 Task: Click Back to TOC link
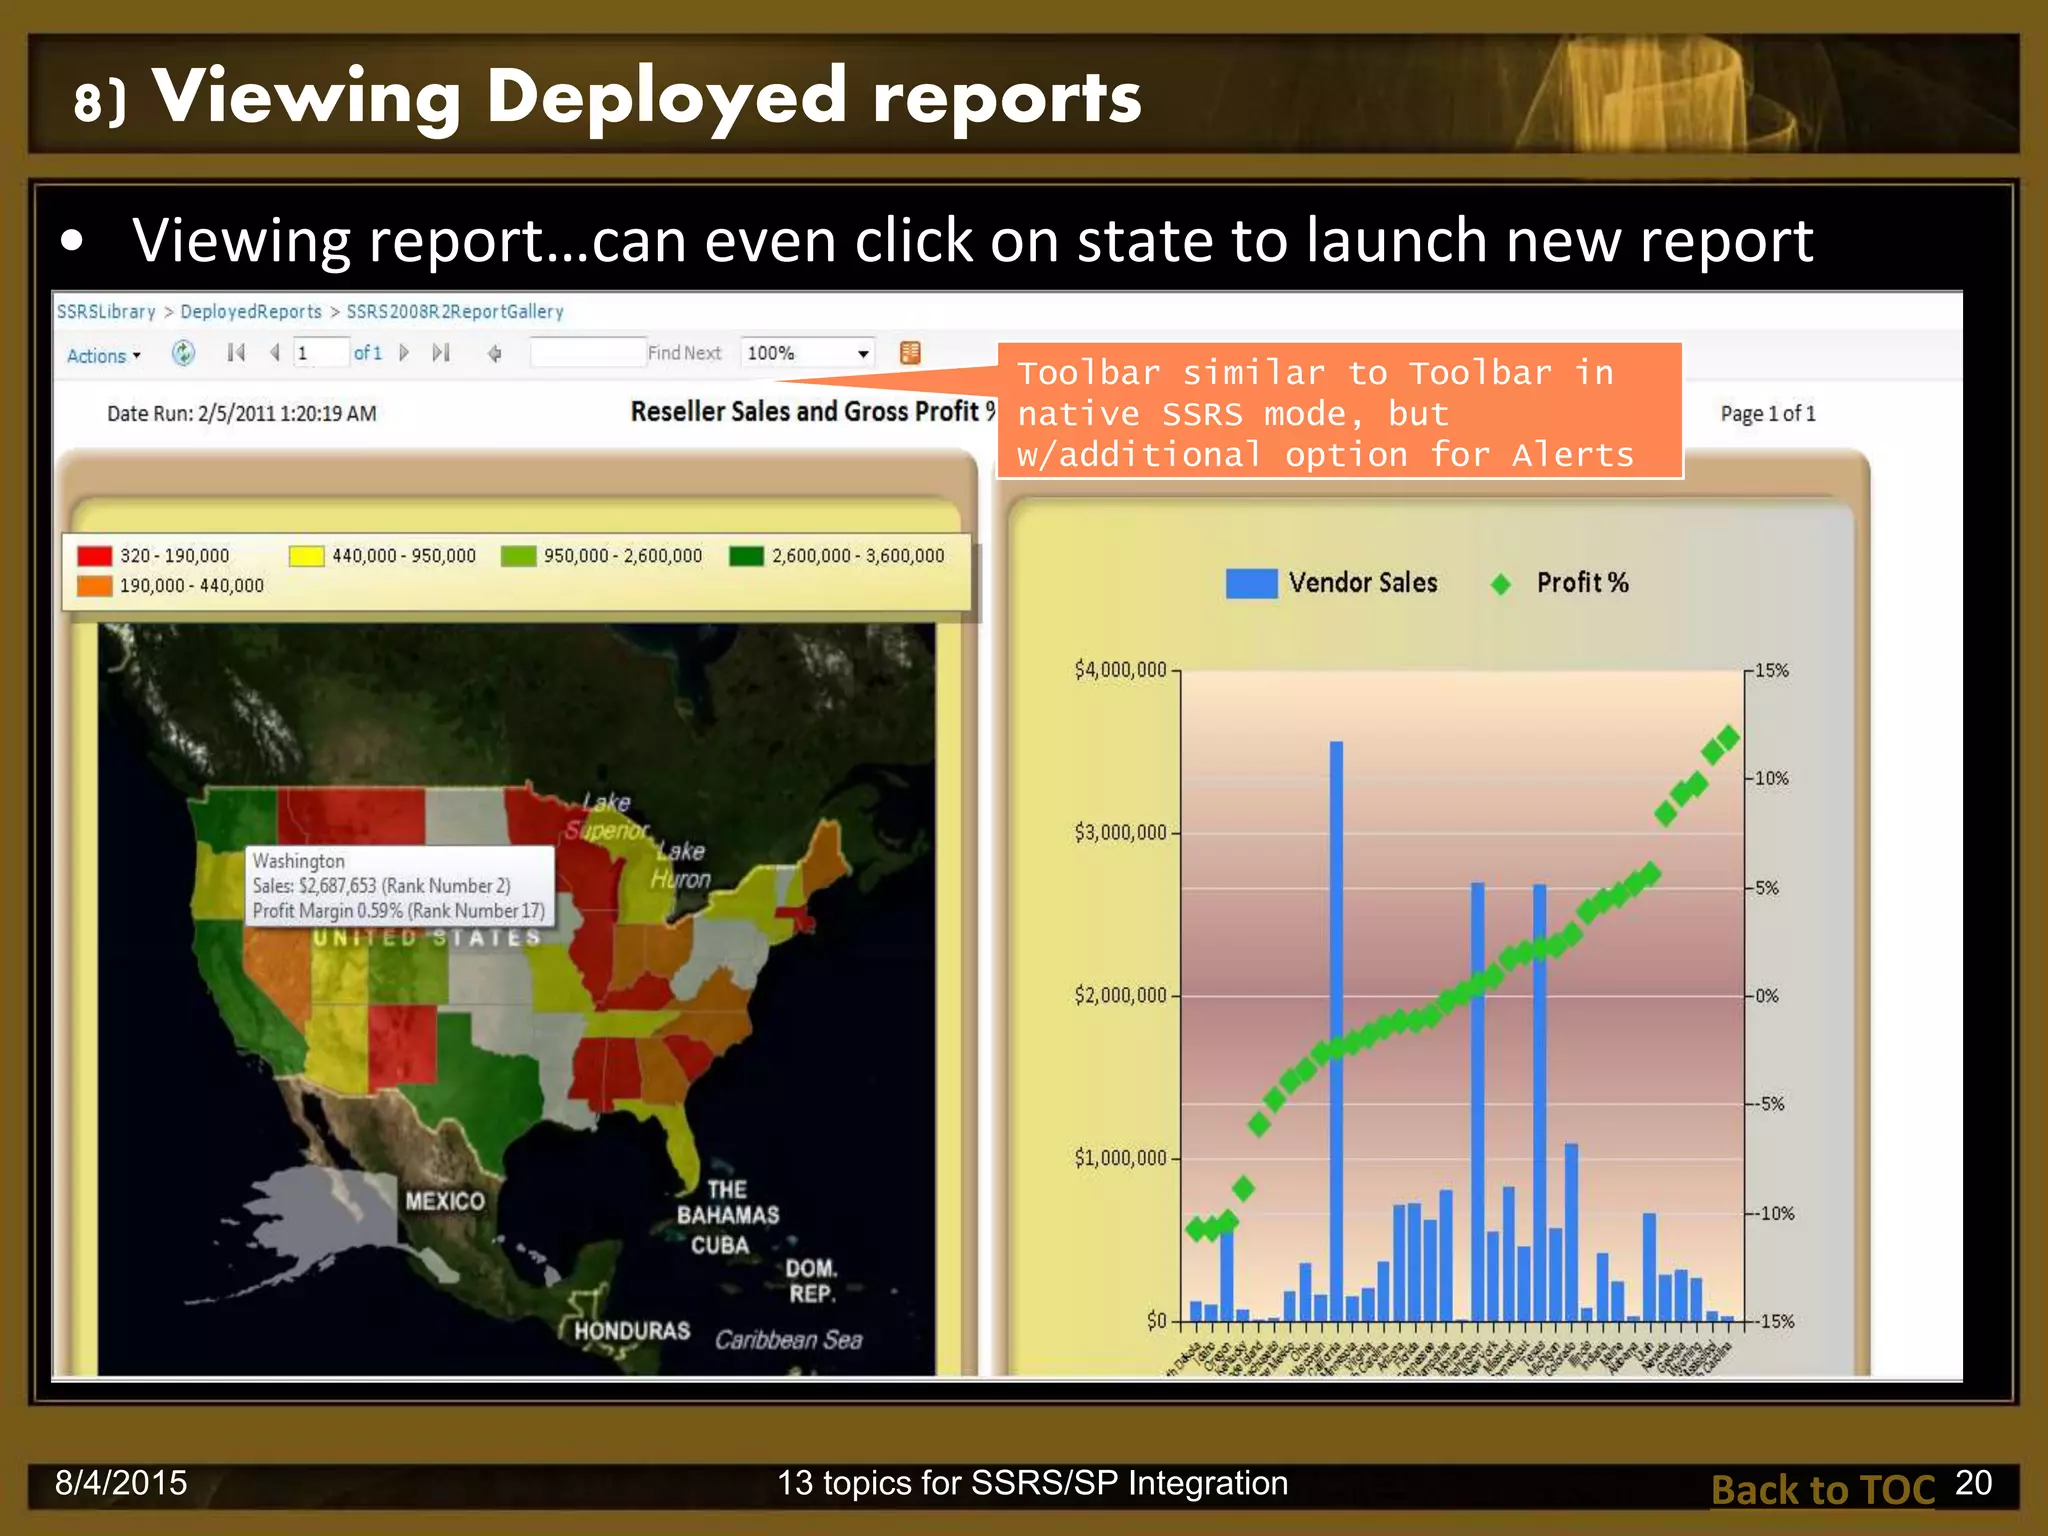[x=1823, y=1490]
